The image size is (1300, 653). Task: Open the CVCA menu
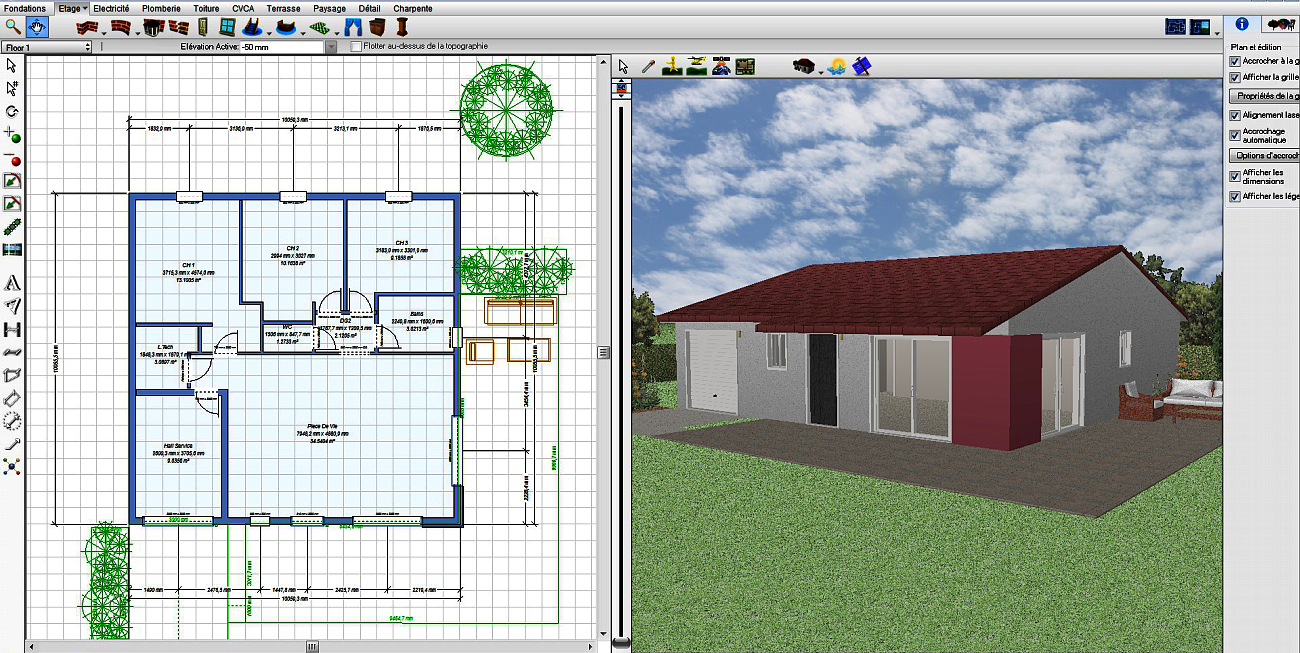click(x=243, y=8)
